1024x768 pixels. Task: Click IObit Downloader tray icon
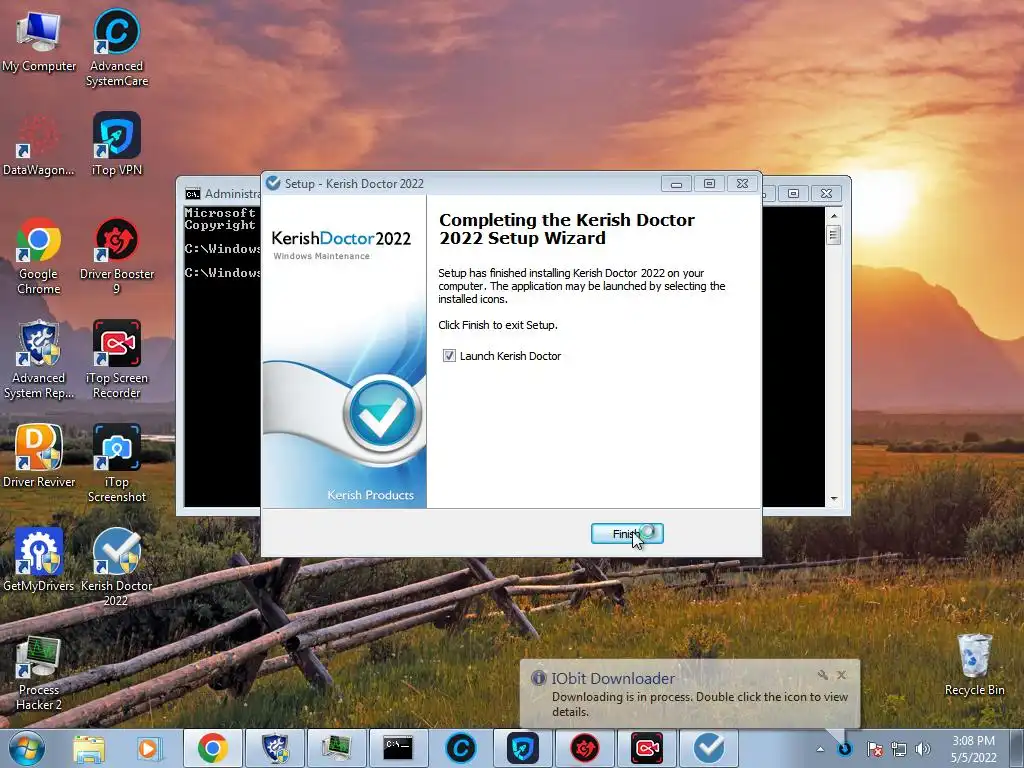tap(845, 749)
